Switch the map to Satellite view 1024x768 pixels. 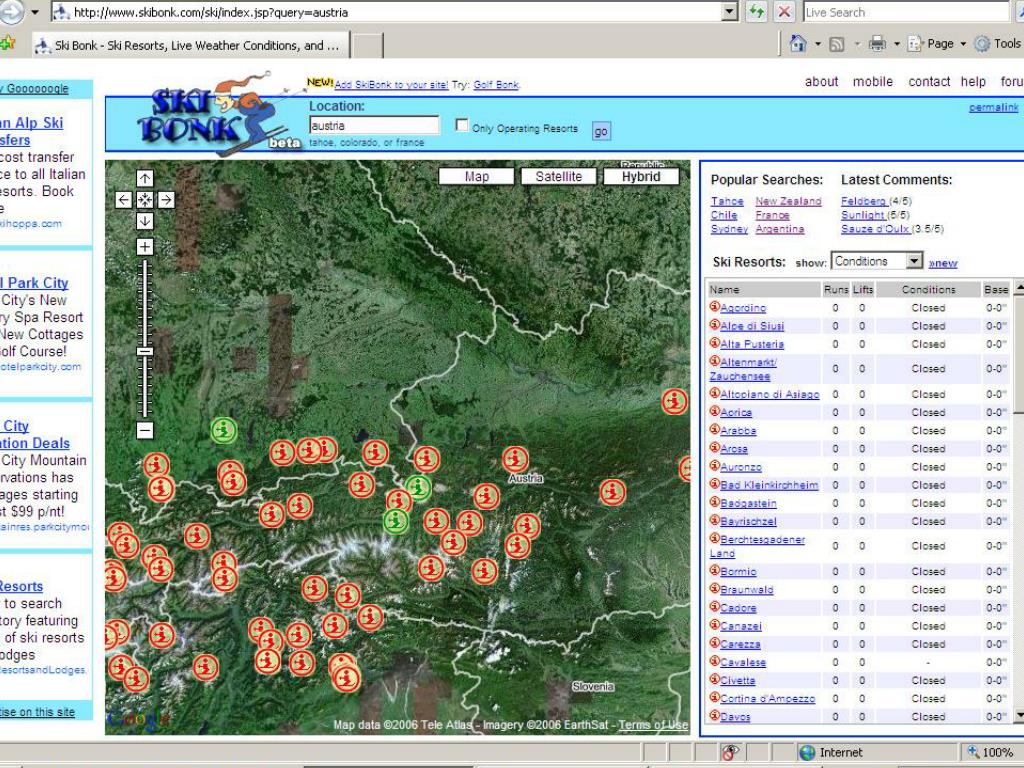558,176
